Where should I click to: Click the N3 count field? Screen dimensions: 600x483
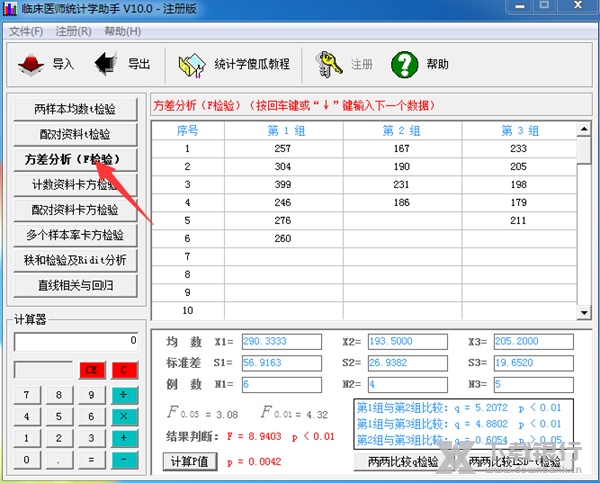click(x=533, y=385)
